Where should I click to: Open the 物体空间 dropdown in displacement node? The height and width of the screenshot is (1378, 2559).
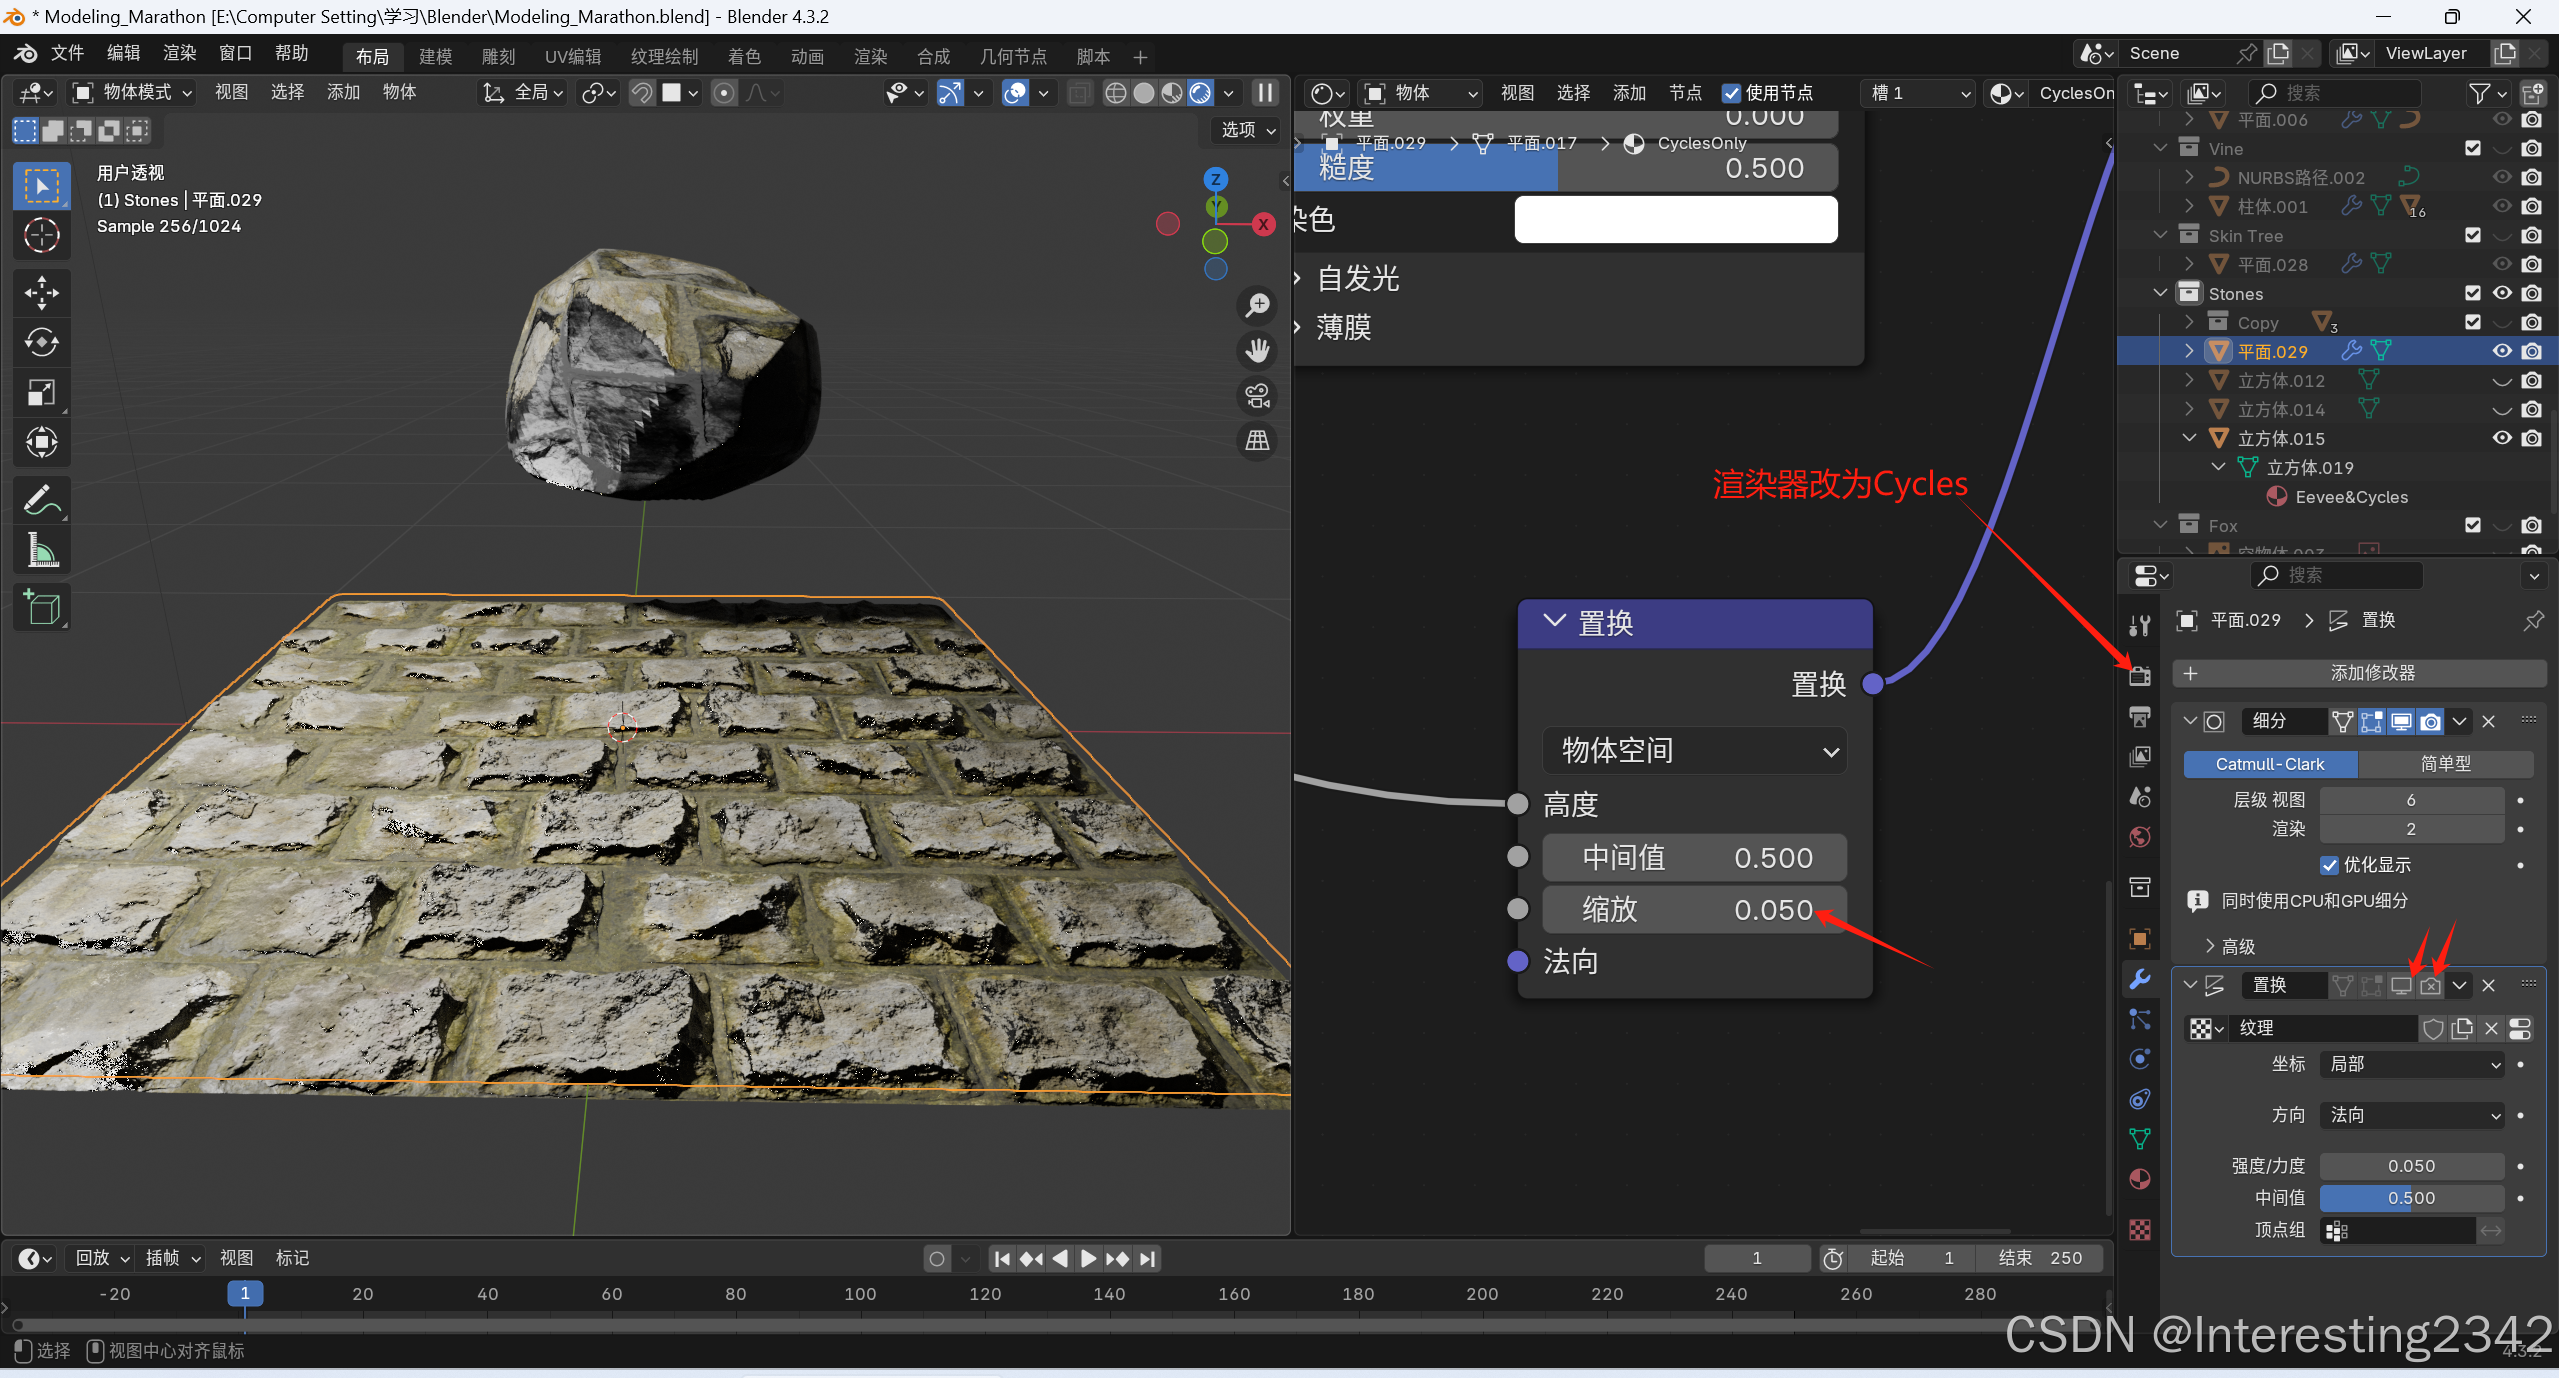coord(1694,751)
